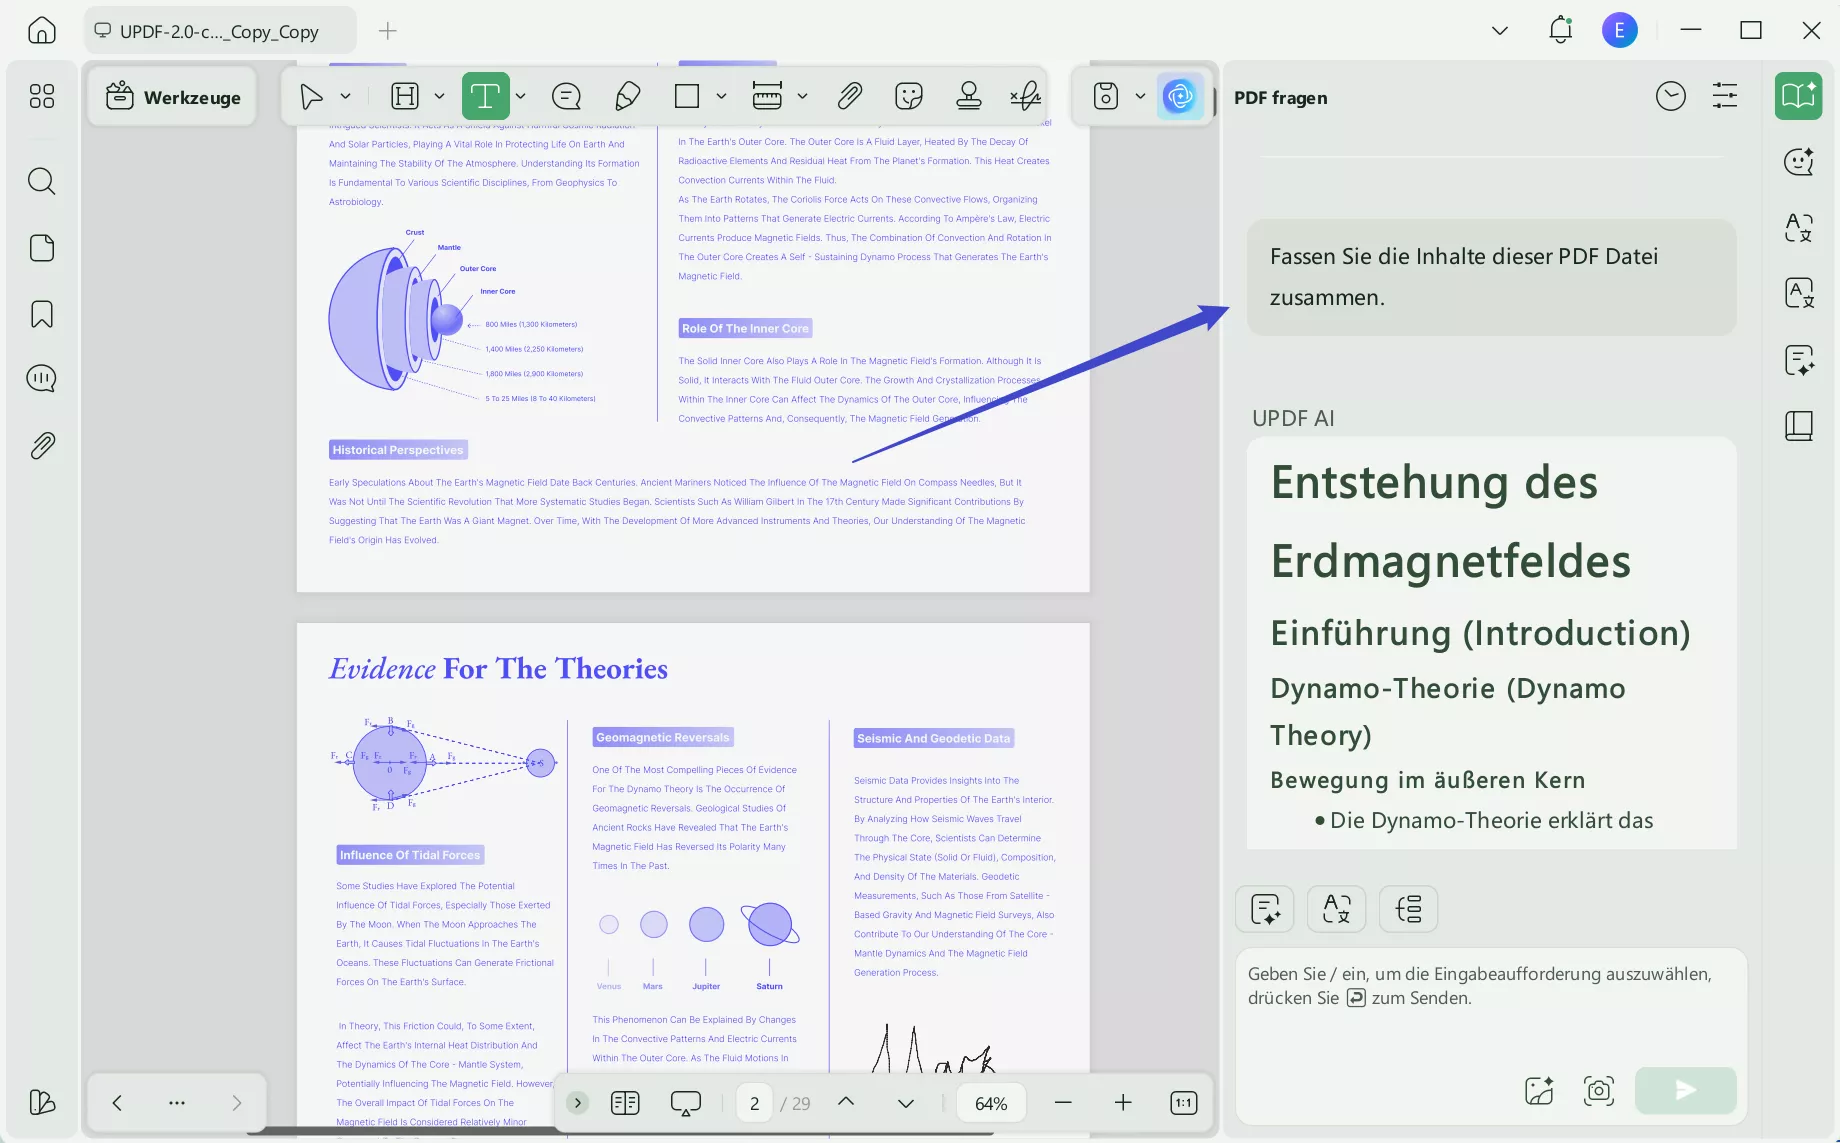This screenshot has height=1143, width=1840.
Task: Set zoom to actual size 1:1
Action: pos(1183,1103)
